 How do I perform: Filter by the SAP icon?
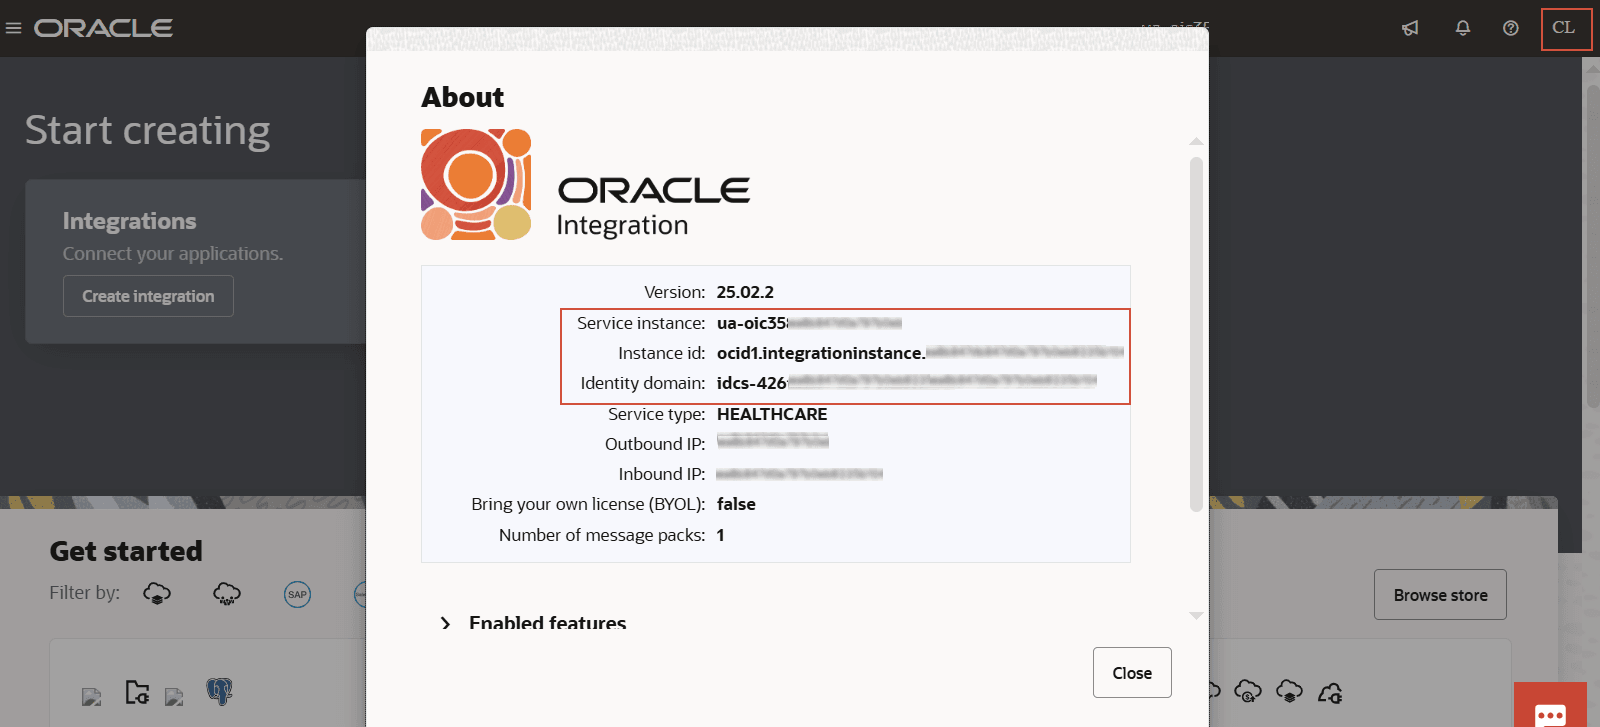297,594
